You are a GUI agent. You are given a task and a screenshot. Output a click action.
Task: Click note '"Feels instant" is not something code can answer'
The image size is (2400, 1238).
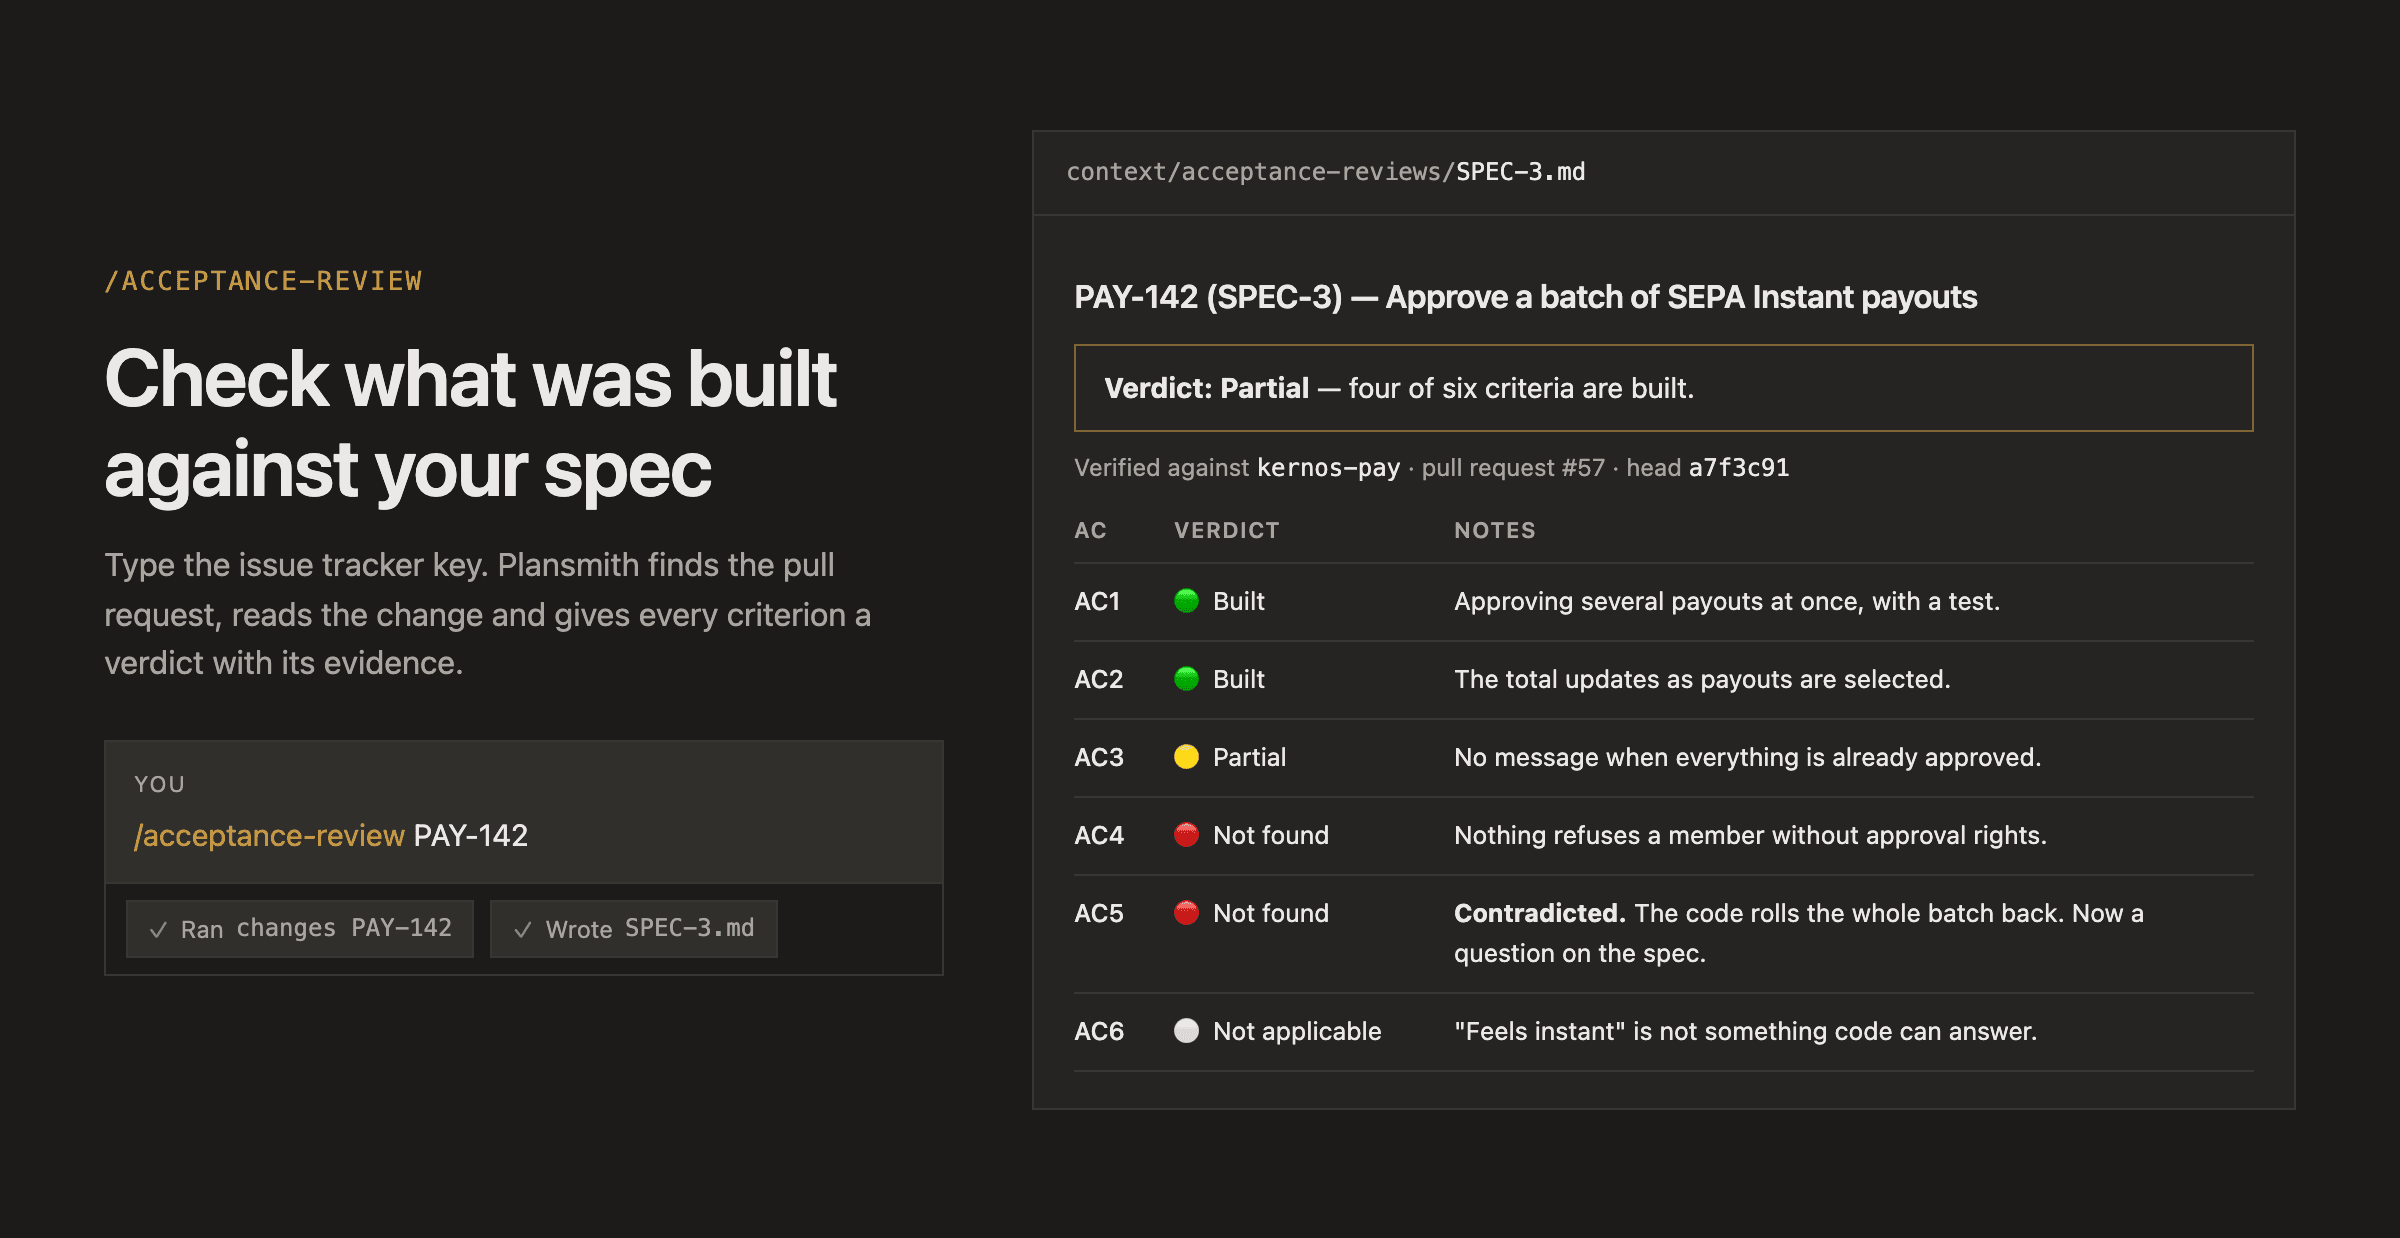[1745, 1032]
